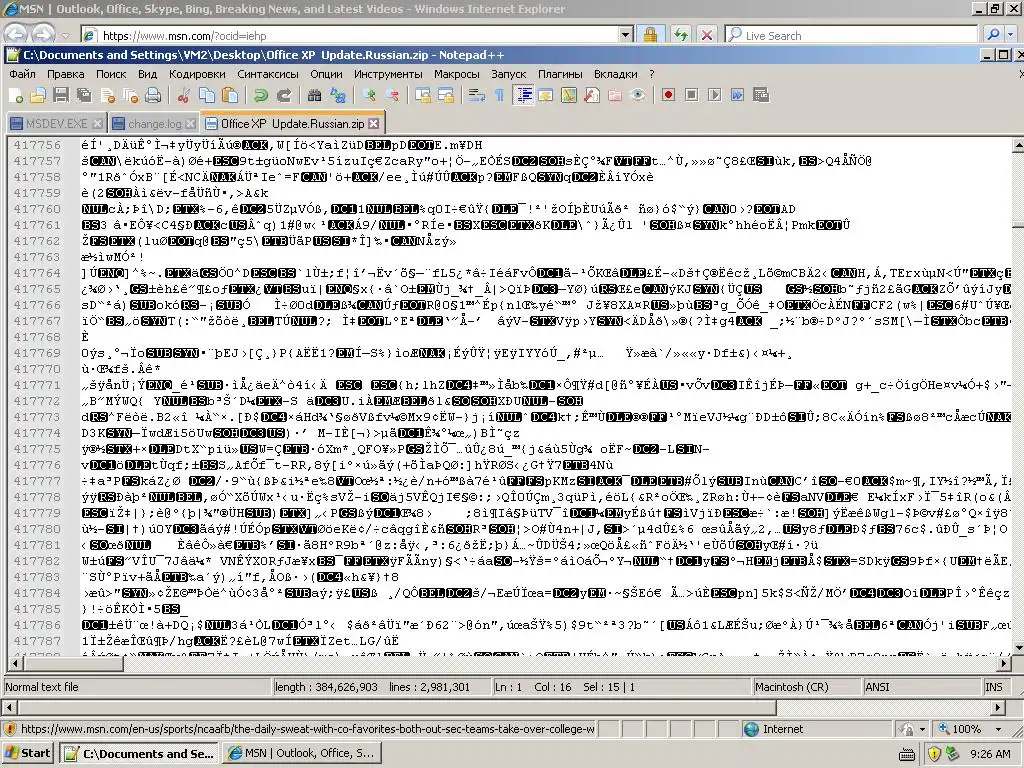Run macro multiple times icon
Viewport: 1024px width, 768px height.
(x=737, y=95)
